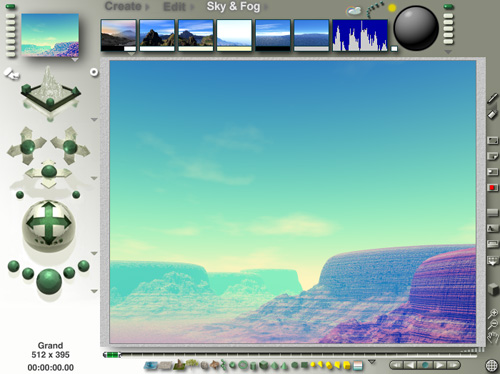Play the animation forward
Viewport: 500px width, 374px height.
(x=439, y=365)
